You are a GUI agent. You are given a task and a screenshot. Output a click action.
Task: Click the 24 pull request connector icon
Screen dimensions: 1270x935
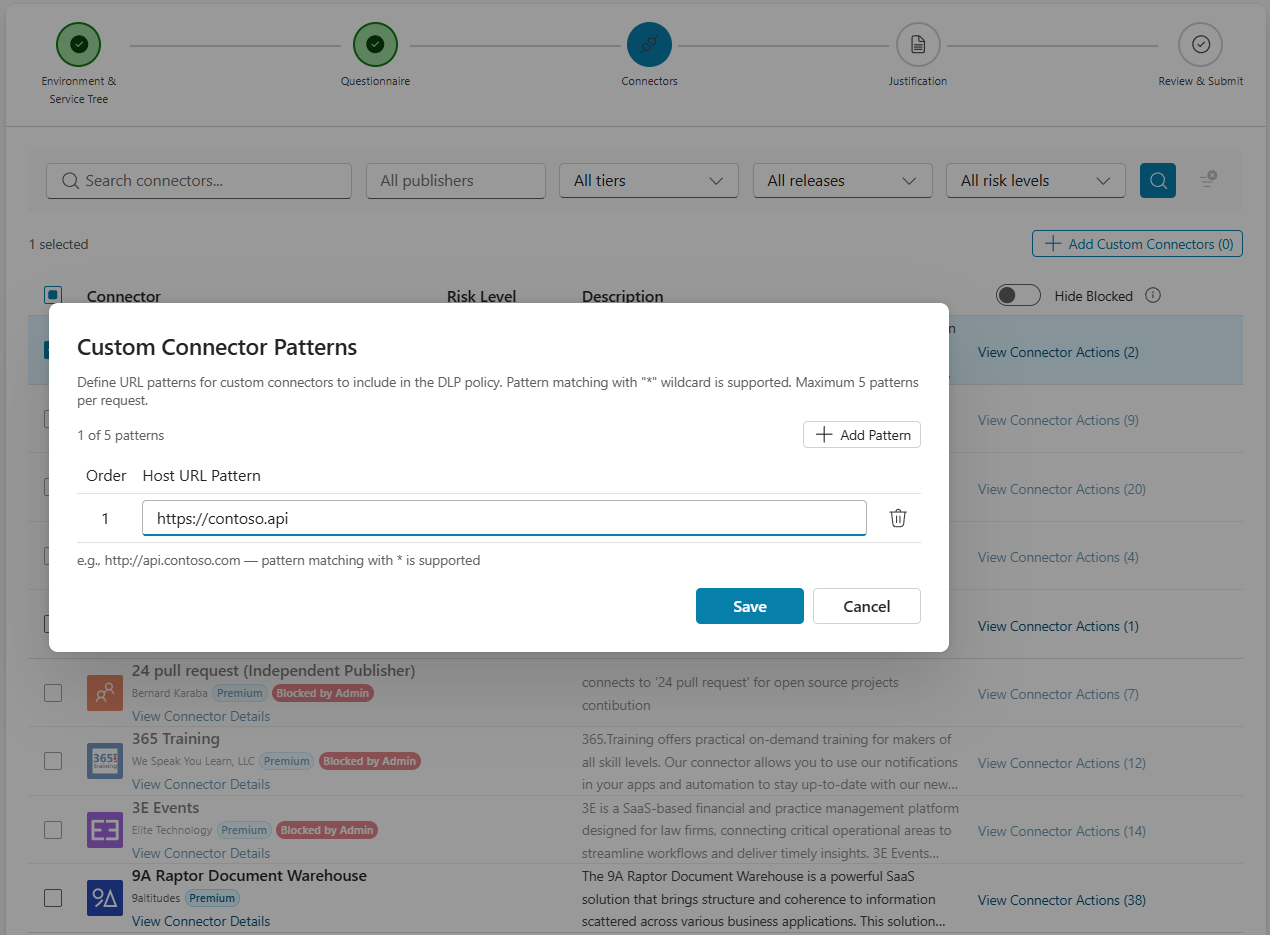(105, 693)
